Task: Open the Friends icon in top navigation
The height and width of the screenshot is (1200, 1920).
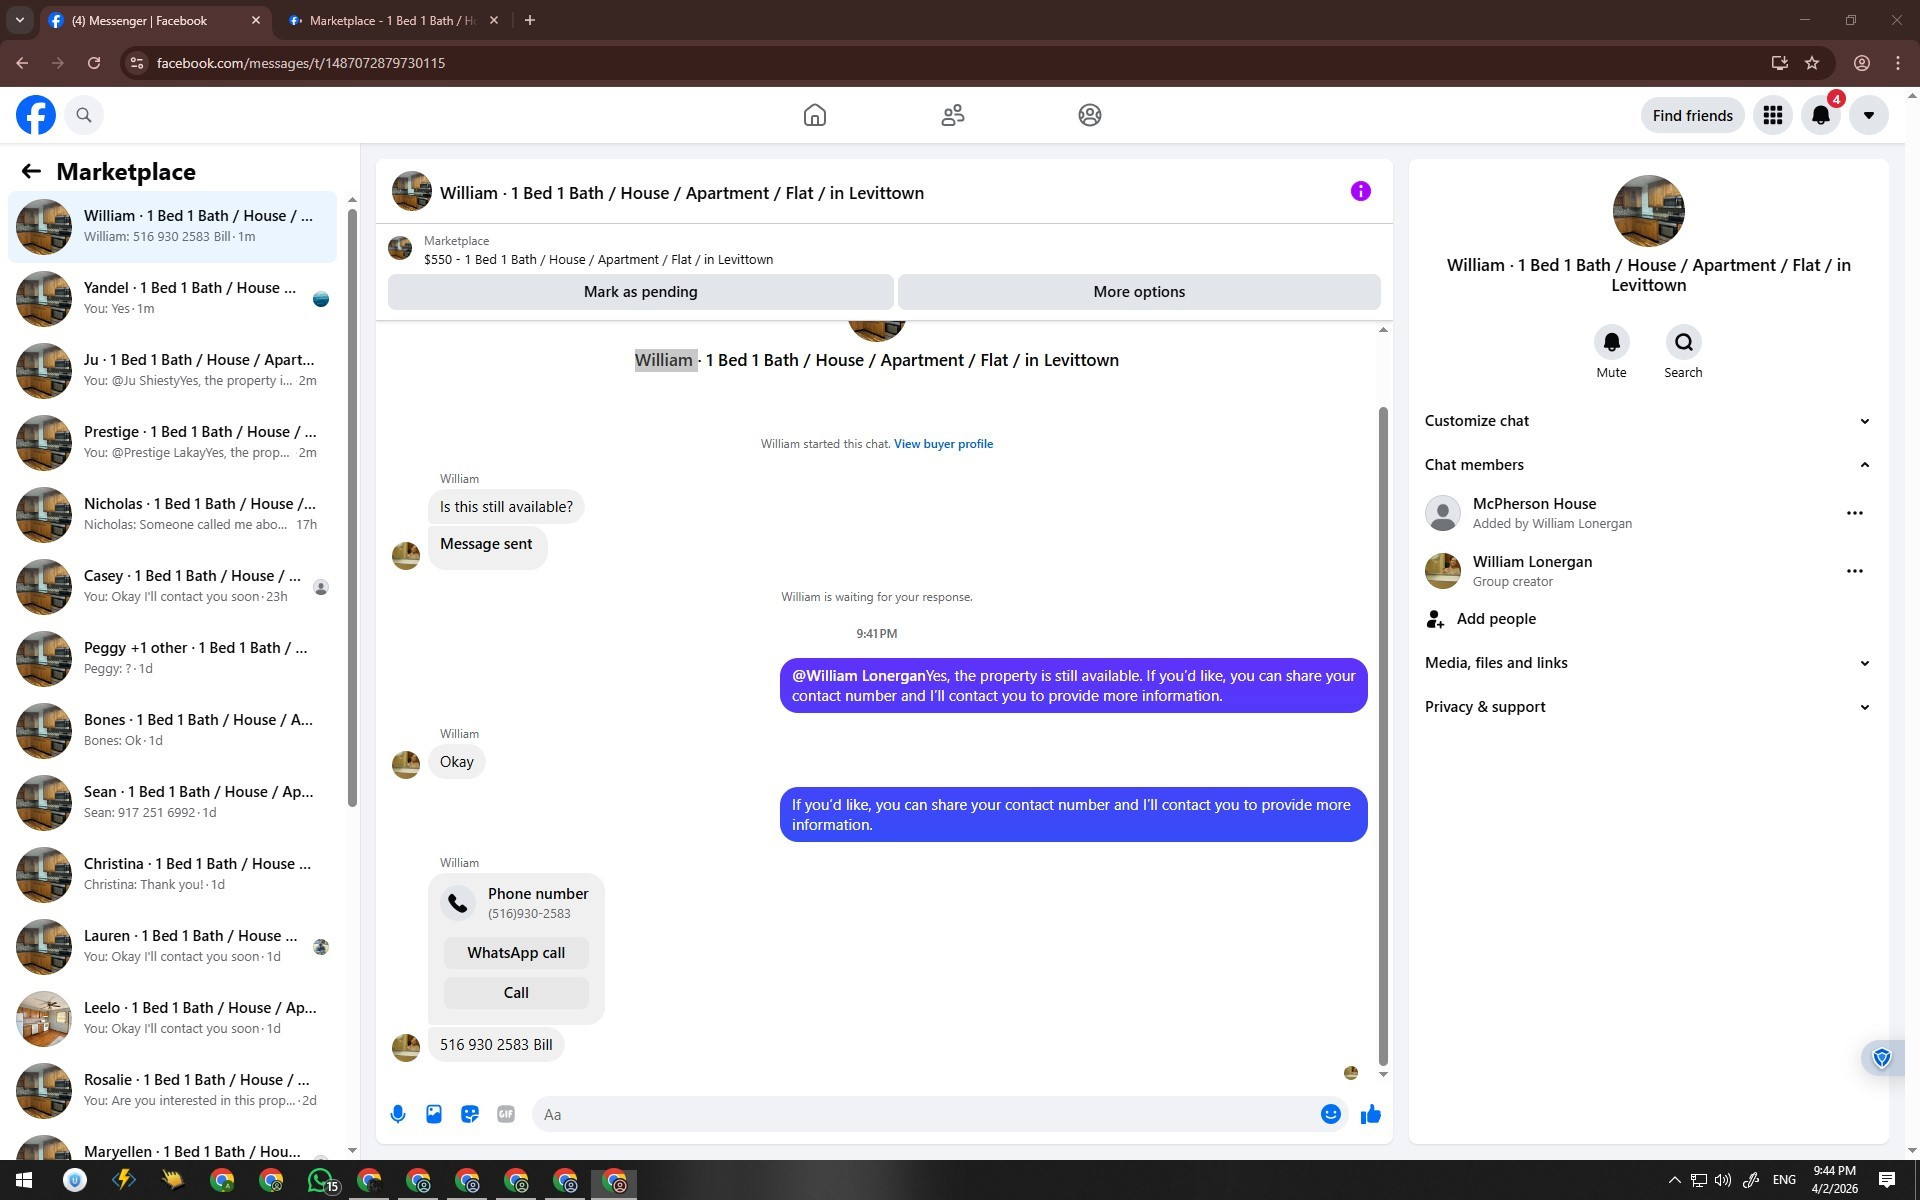Action: (953, 115)
